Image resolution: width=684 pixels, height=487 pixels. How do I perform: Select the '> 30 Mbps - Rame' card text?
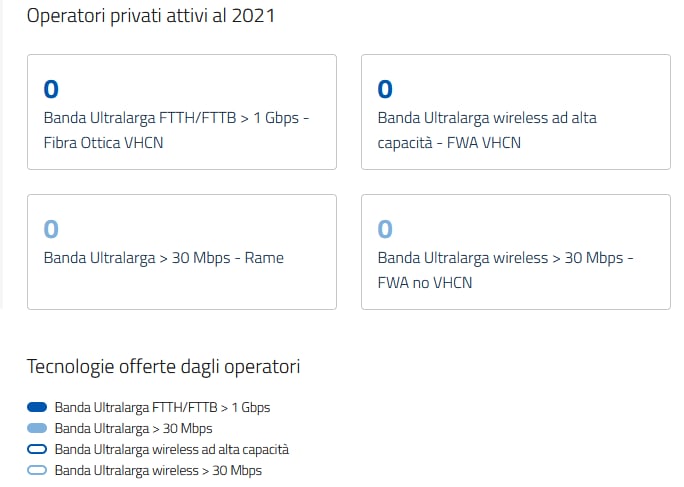coord(164,258)
